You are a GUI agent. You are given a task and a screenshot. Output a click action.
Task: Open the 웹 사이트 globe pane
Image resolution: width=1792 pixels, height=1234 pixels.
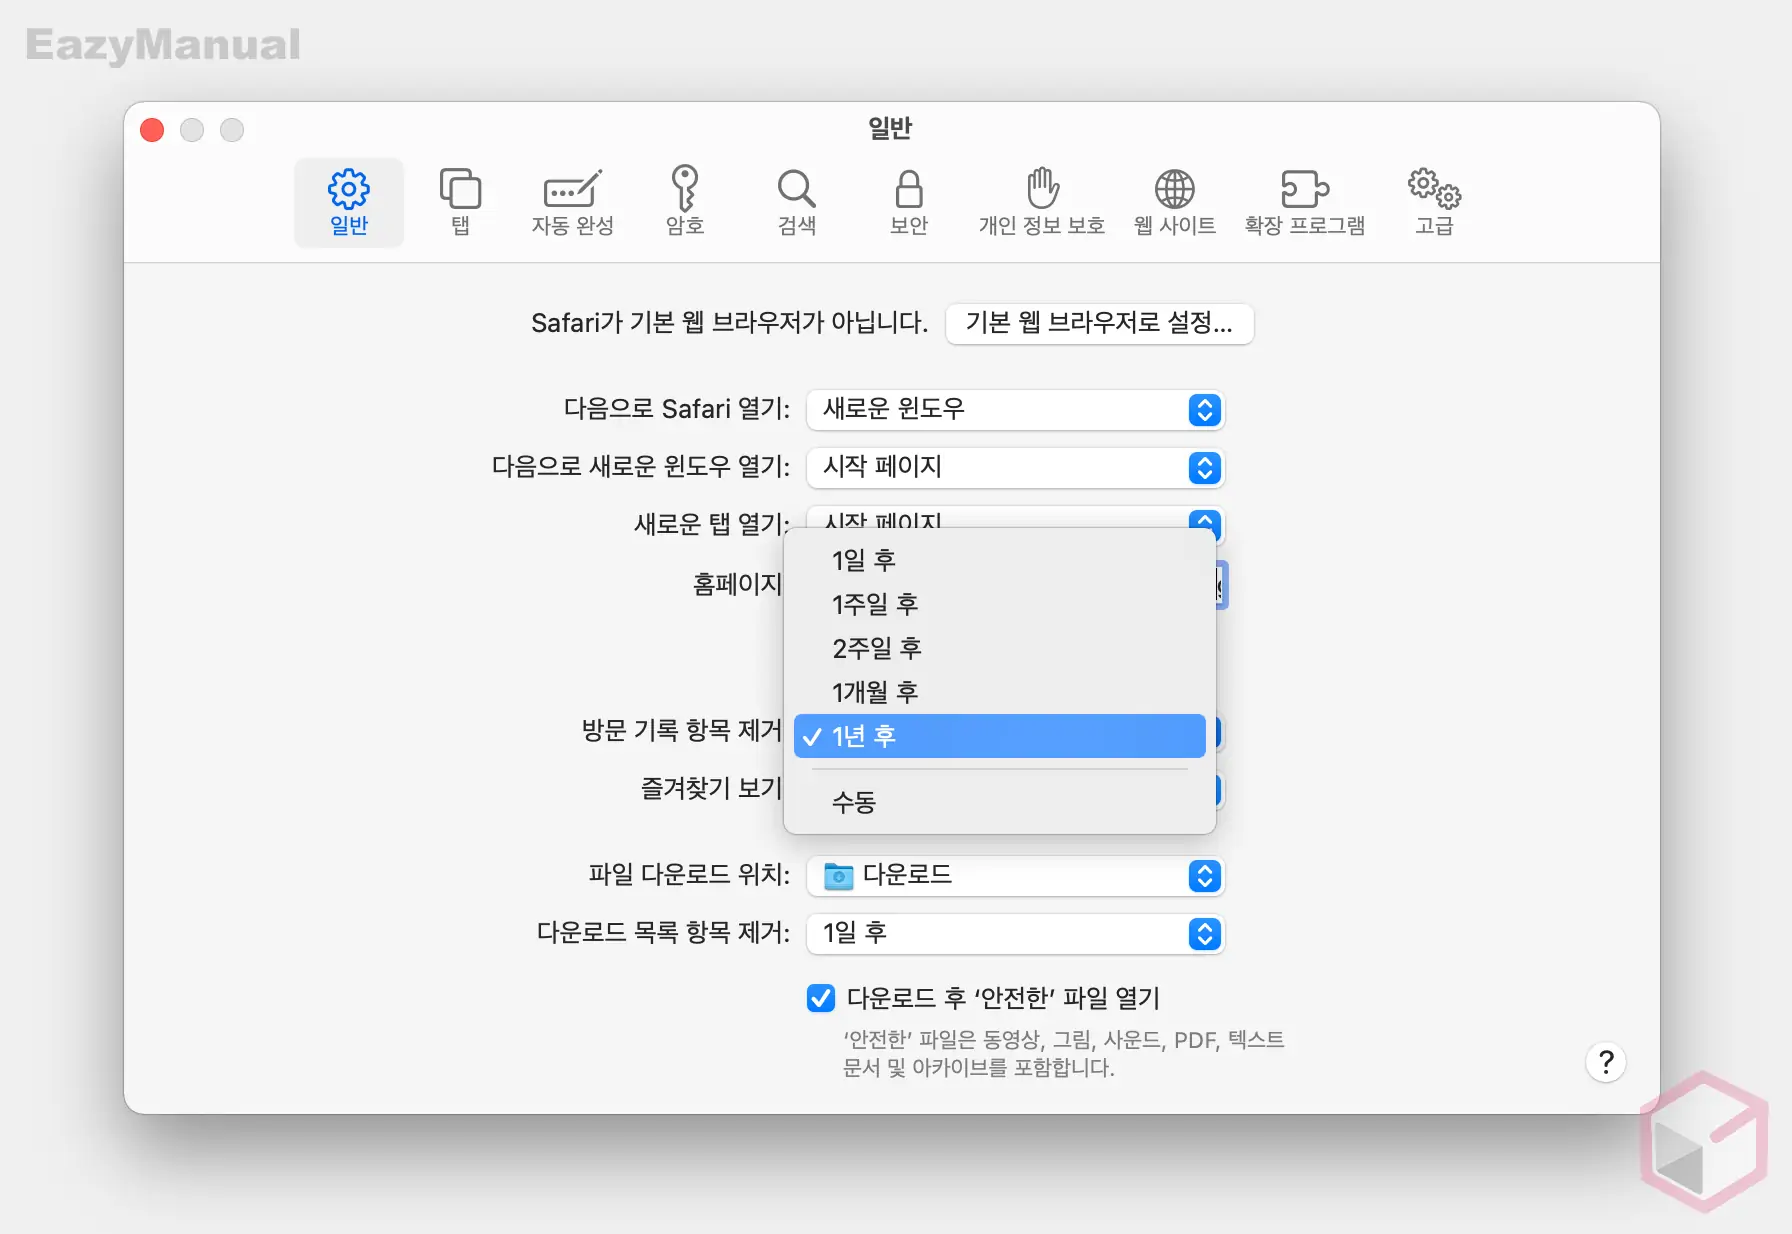click(x=1175, y=203)
